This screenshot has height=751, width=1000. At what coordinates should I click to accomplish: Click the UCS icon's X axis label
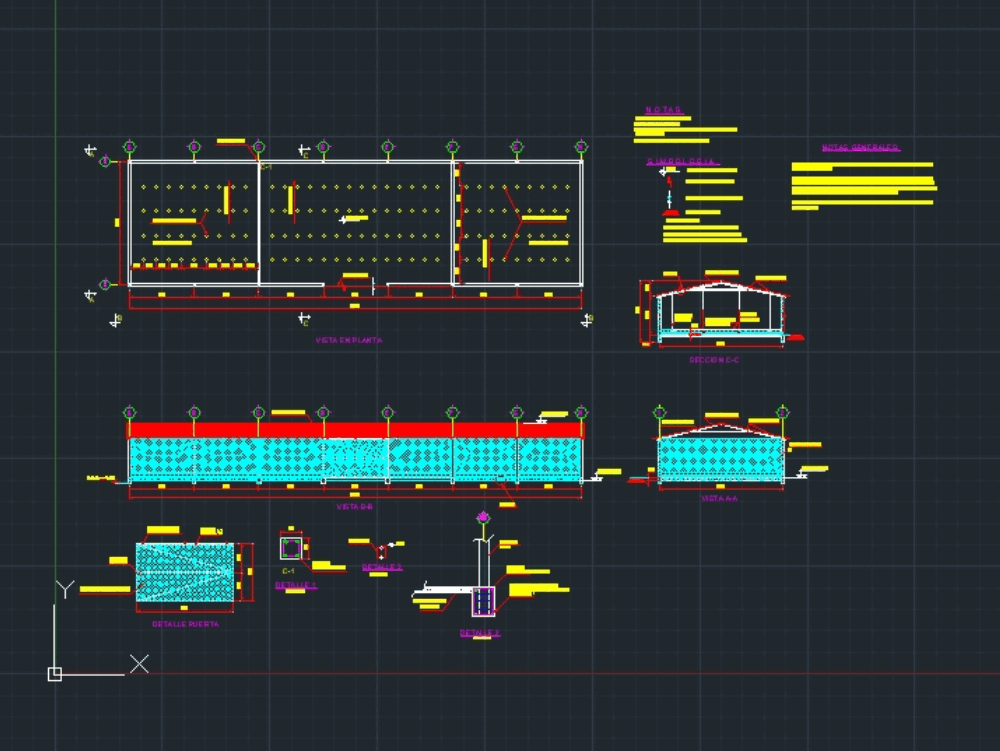tap(139, 664)
